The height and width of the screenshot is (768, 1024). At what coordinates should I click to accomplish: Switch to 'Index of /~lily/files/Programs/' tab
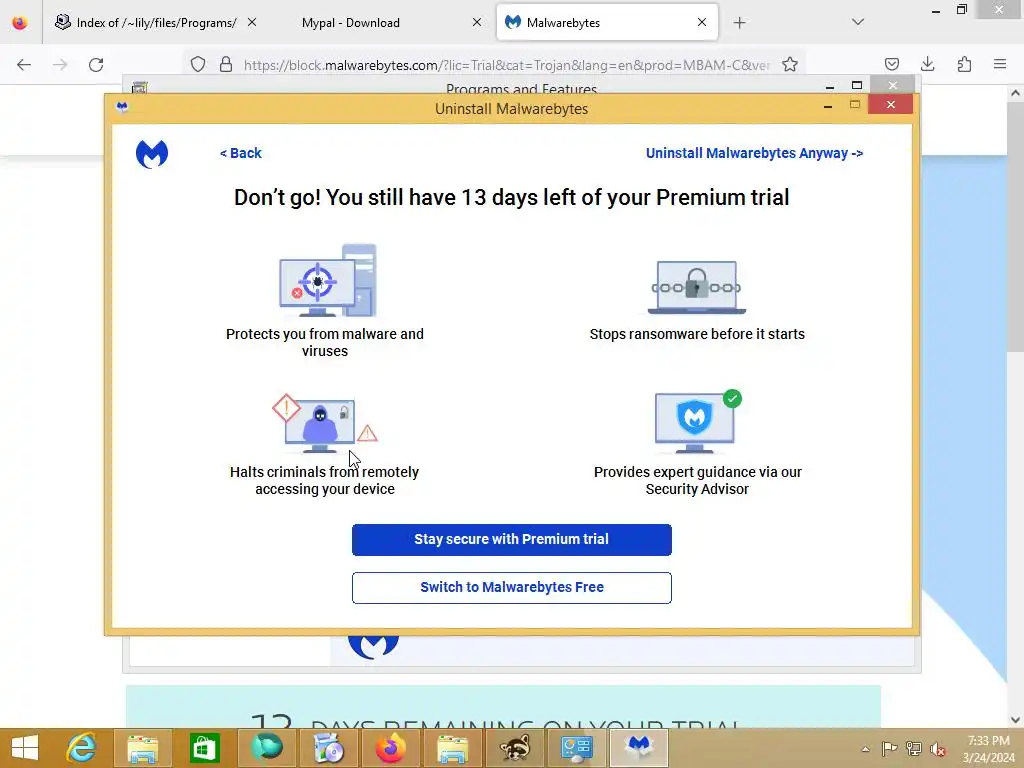coord(156,23)
